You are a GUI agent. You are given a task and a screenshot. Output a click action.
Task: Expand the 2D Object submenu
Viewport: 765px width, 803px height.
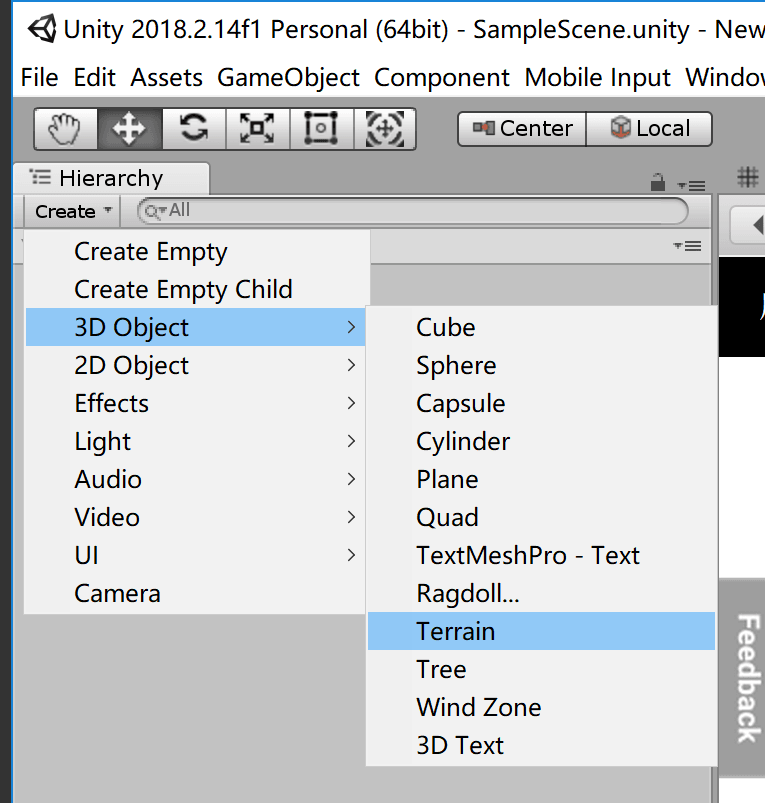(195, 365)
